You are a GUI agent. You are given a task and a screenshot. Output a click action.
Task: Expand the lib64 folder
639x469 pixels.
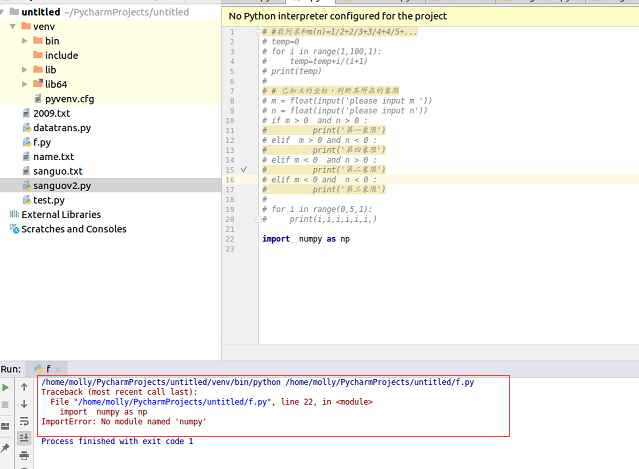(x=24, y=84)
